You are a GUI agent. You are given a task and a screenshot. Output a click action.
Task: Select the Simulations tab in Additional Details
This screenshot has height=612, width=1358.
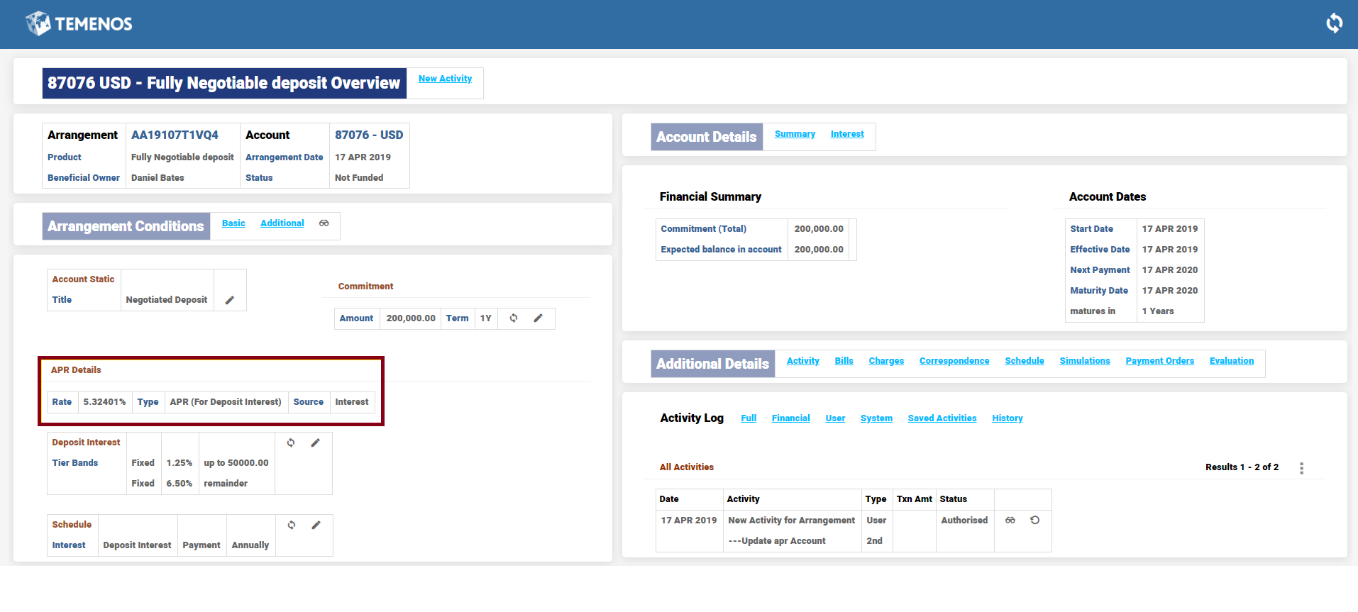pyautogui.click(x=1084, y=361)
